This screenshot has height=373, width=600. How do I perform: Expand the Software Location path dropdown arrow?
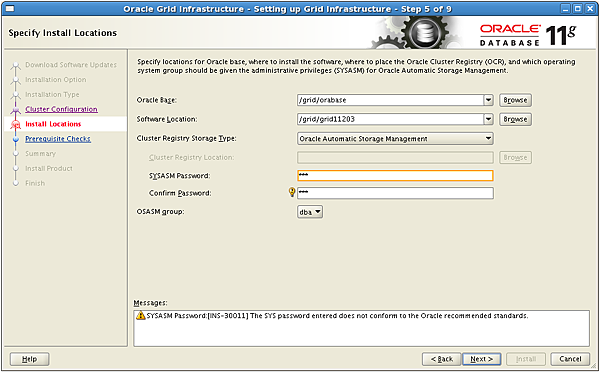point(488,119)
